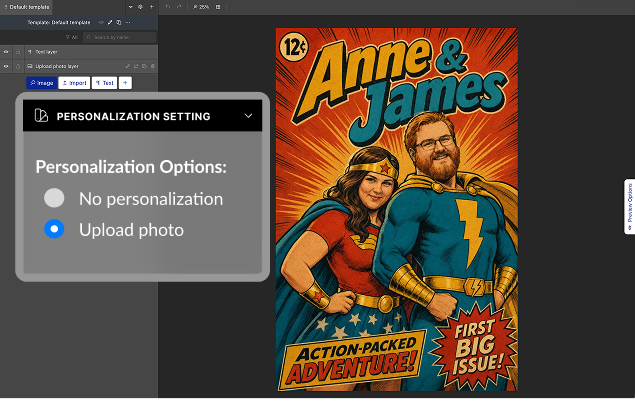
Task: Delete the Upload photo layer
Action: 153,66
